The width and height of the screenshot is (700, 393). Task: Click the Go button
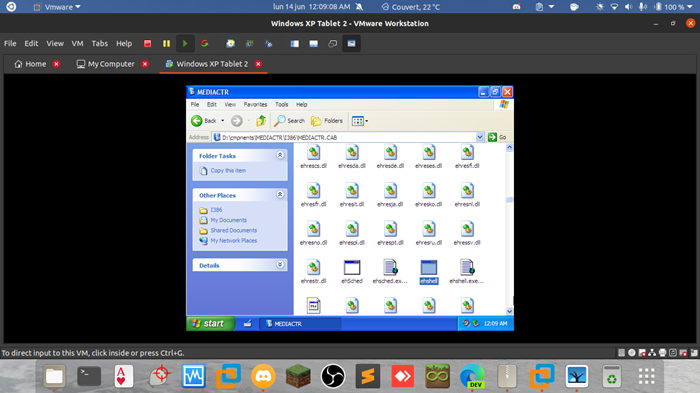(x=497, y=137)
